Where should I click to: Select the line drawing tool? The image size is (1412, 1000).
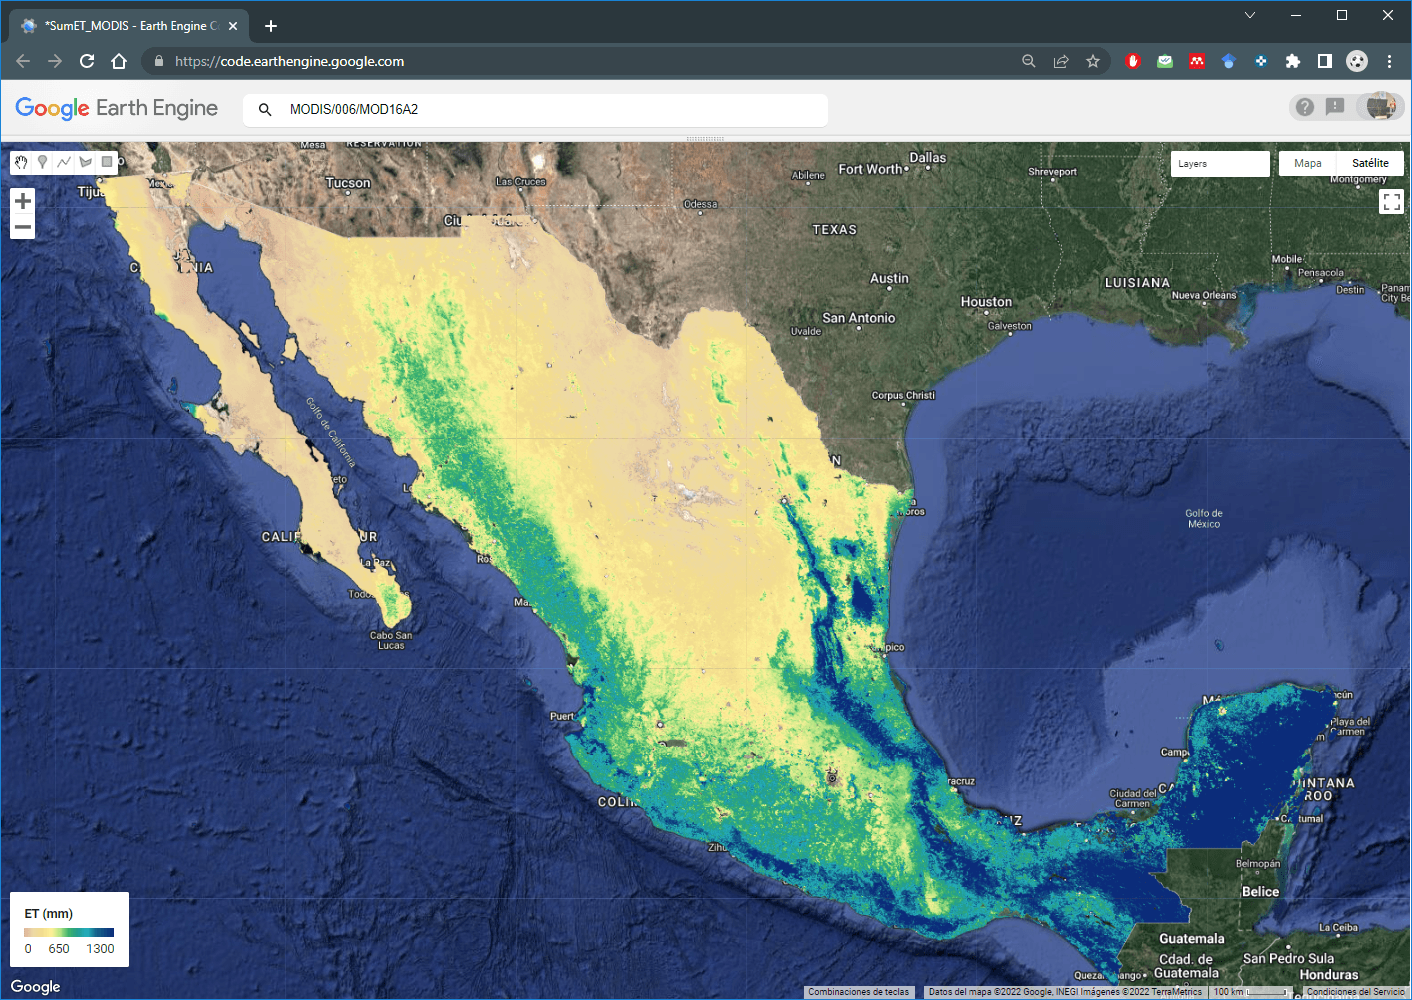click(63, 162)
